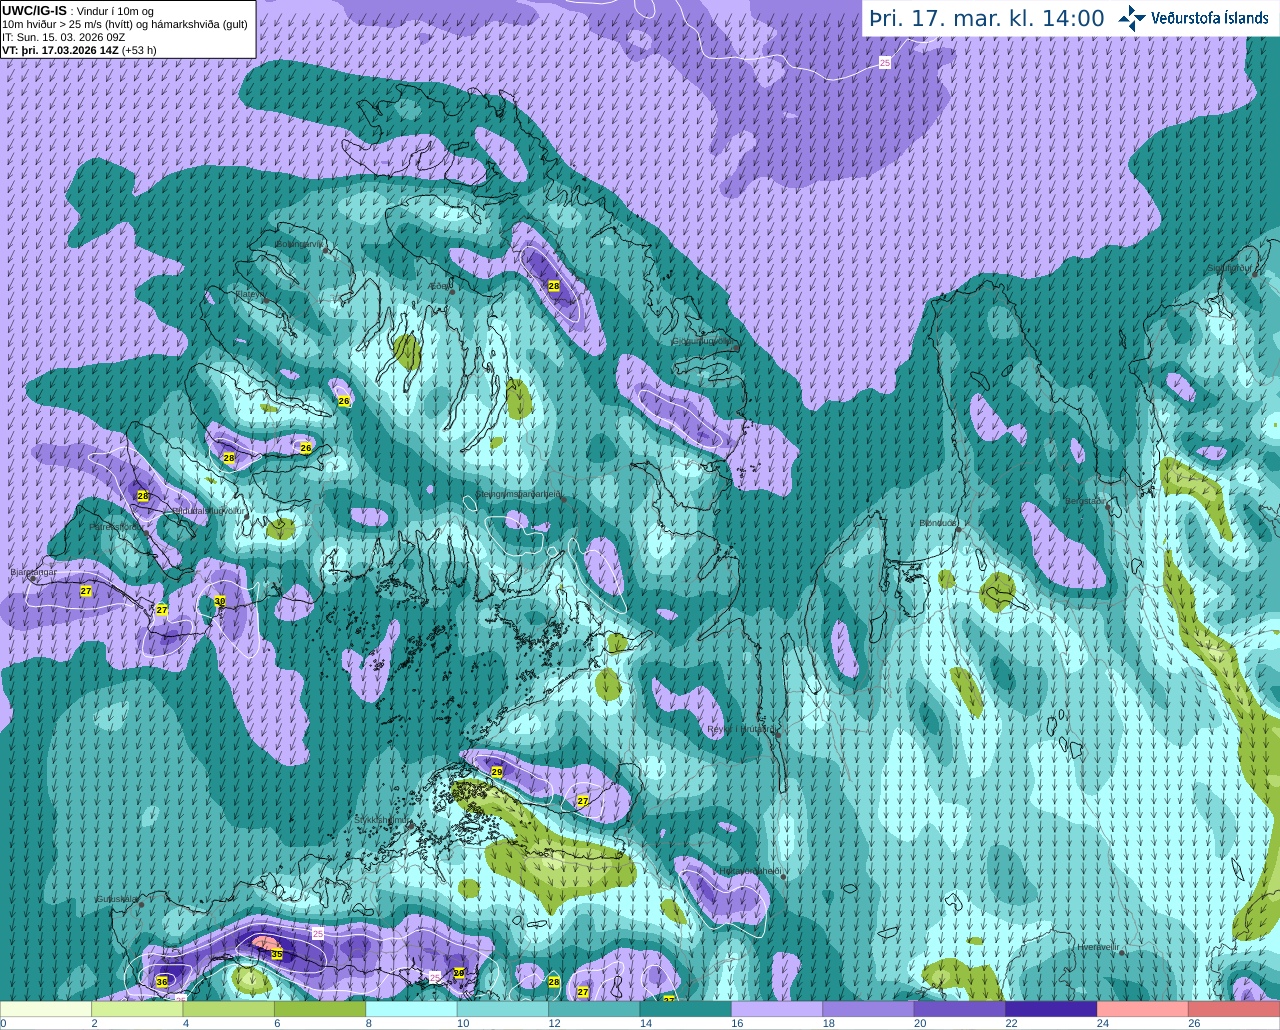Image resolution: width=1280 pixels, height=1030 pixels.
Task: Click the yellow '35' gust label
Action: 277,954
